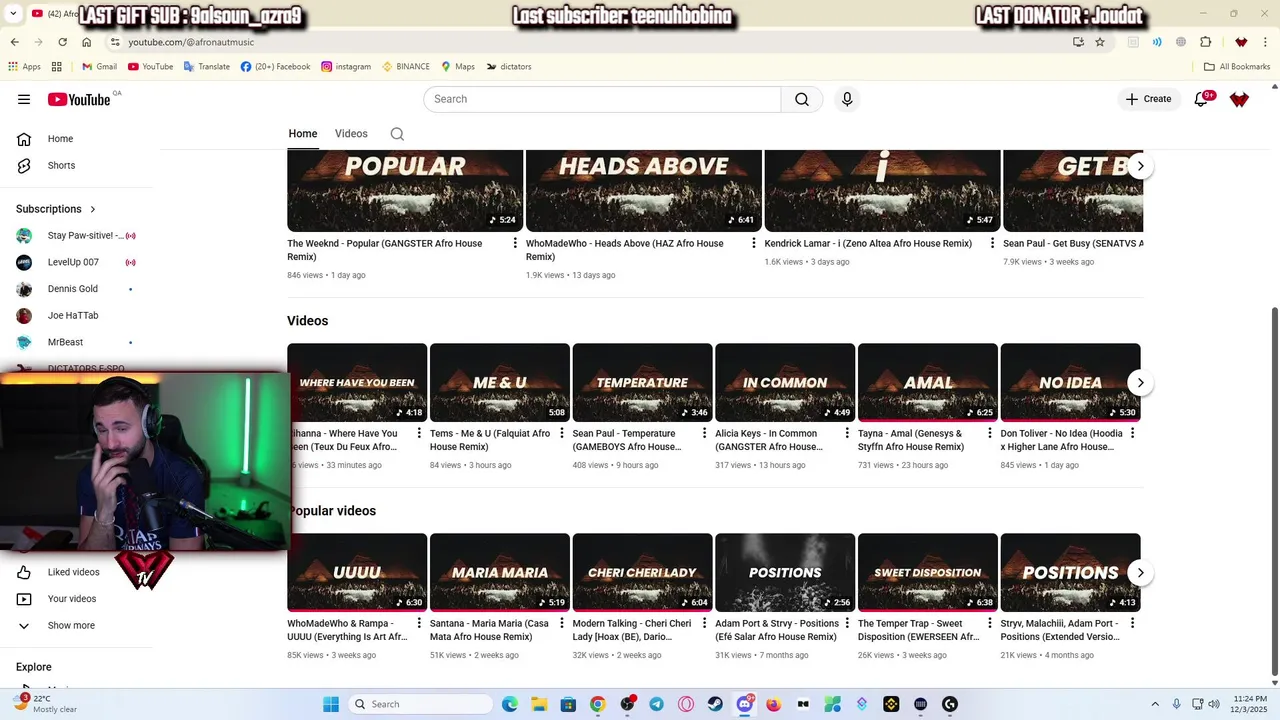Viewport: 1280px width, 720px height.
Task: Open three-dot menu for Alicia Keys In Common
Action: tap(847, 433)
